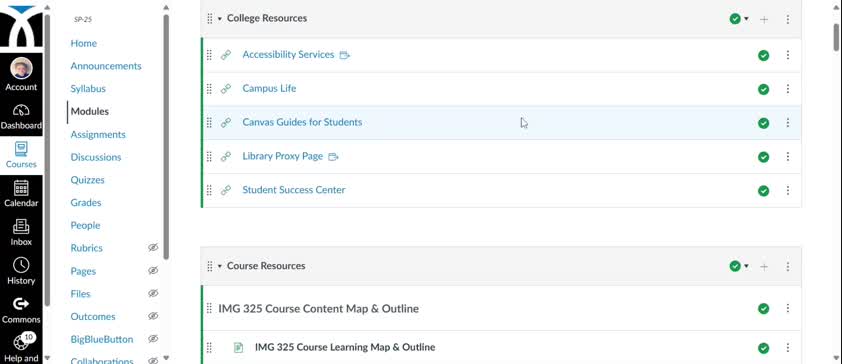842x364 pixels.
Task: Click the college logo at top left
Action: coord(21,25)
